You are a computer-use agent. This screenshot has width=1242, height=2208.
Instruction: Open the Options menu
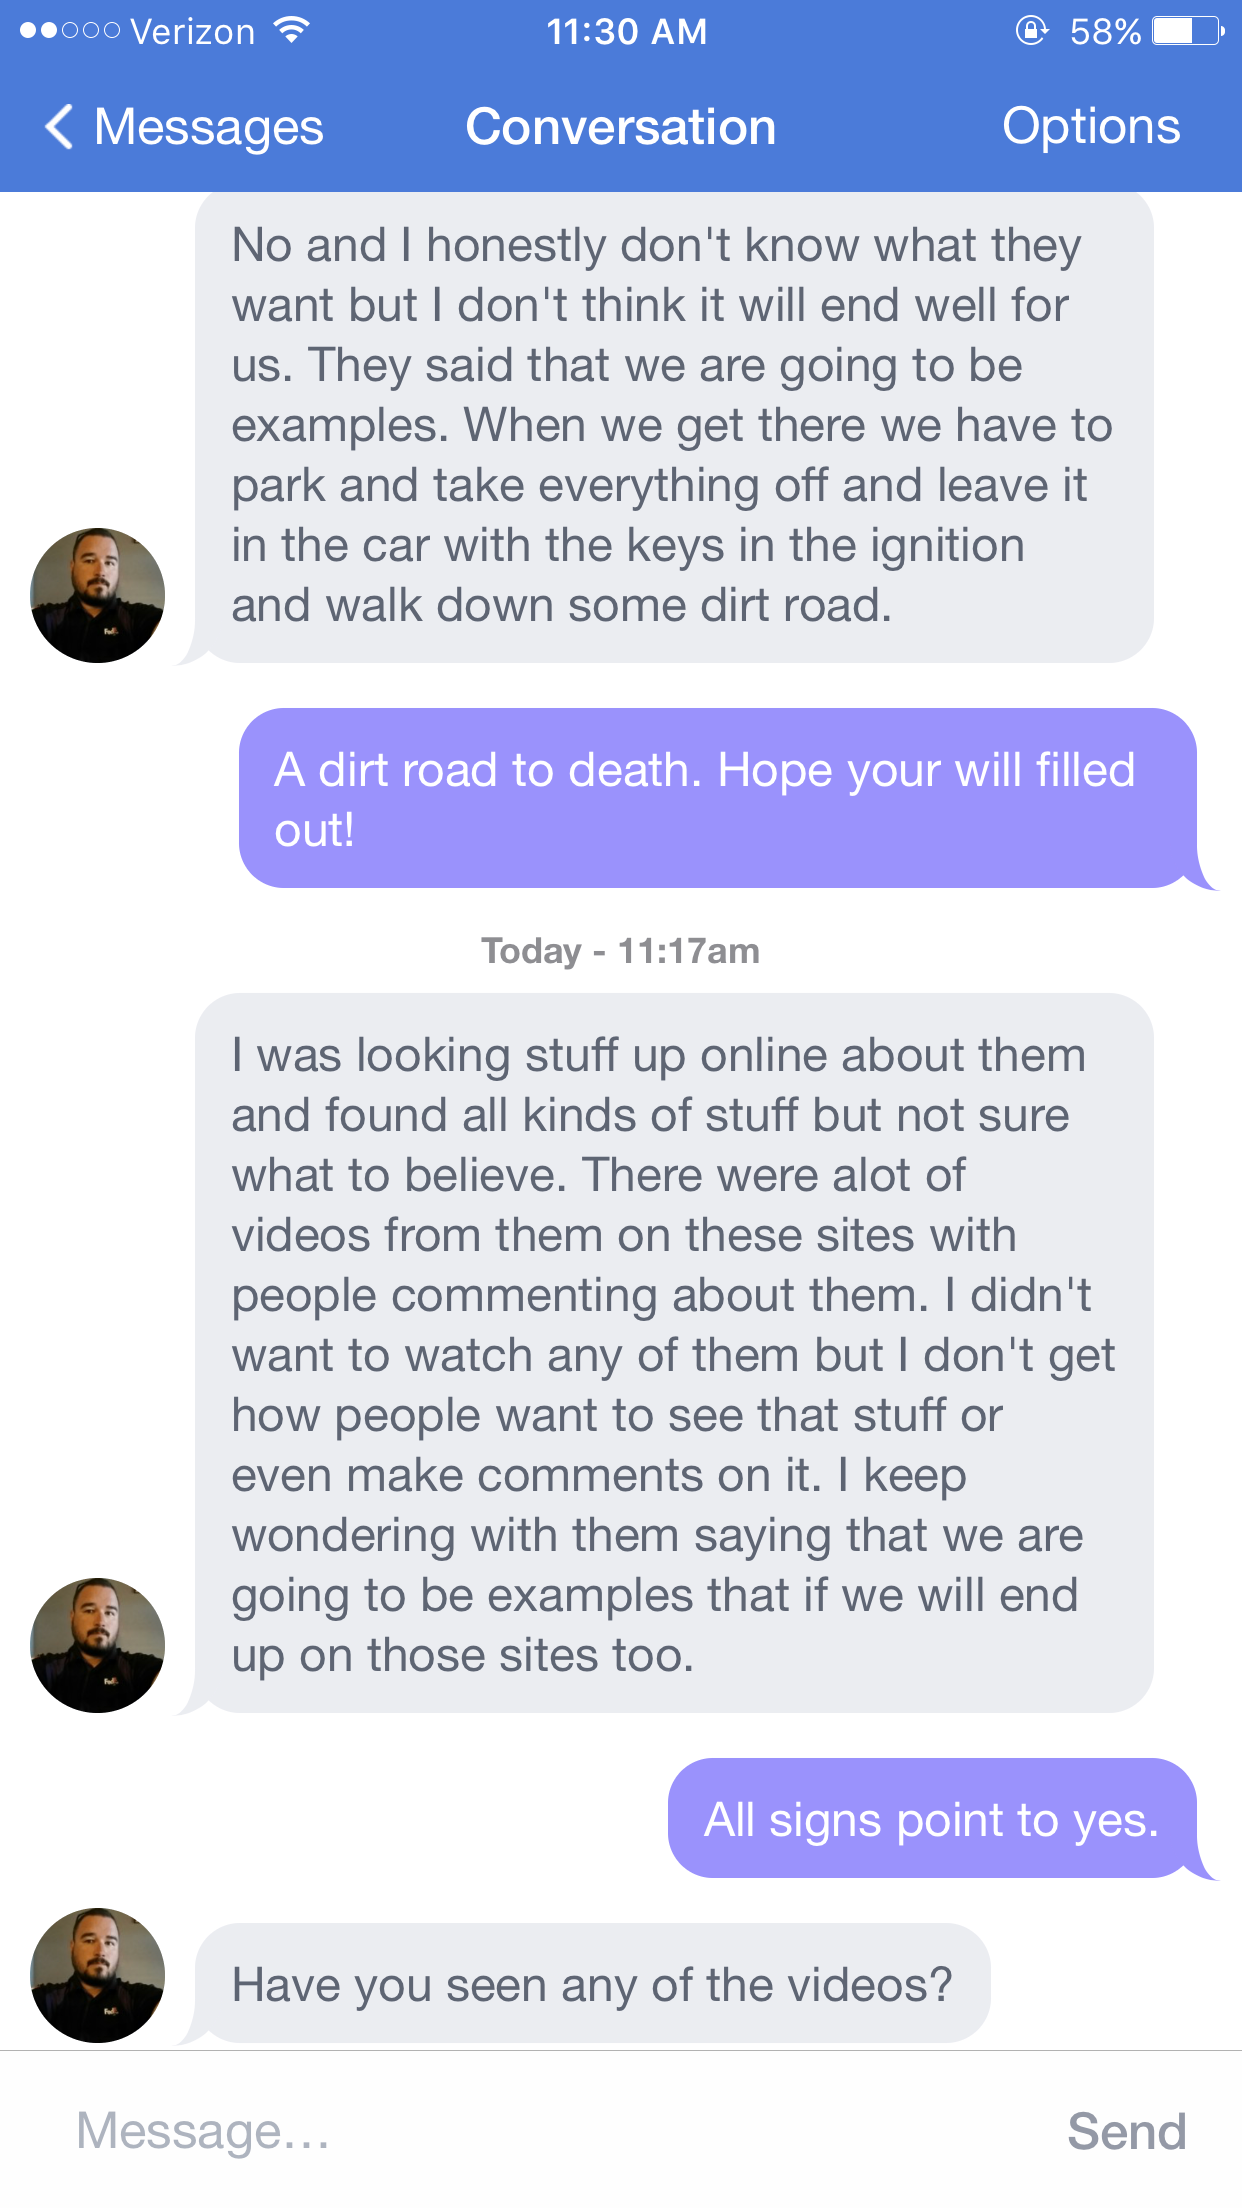click(1091, 127)
